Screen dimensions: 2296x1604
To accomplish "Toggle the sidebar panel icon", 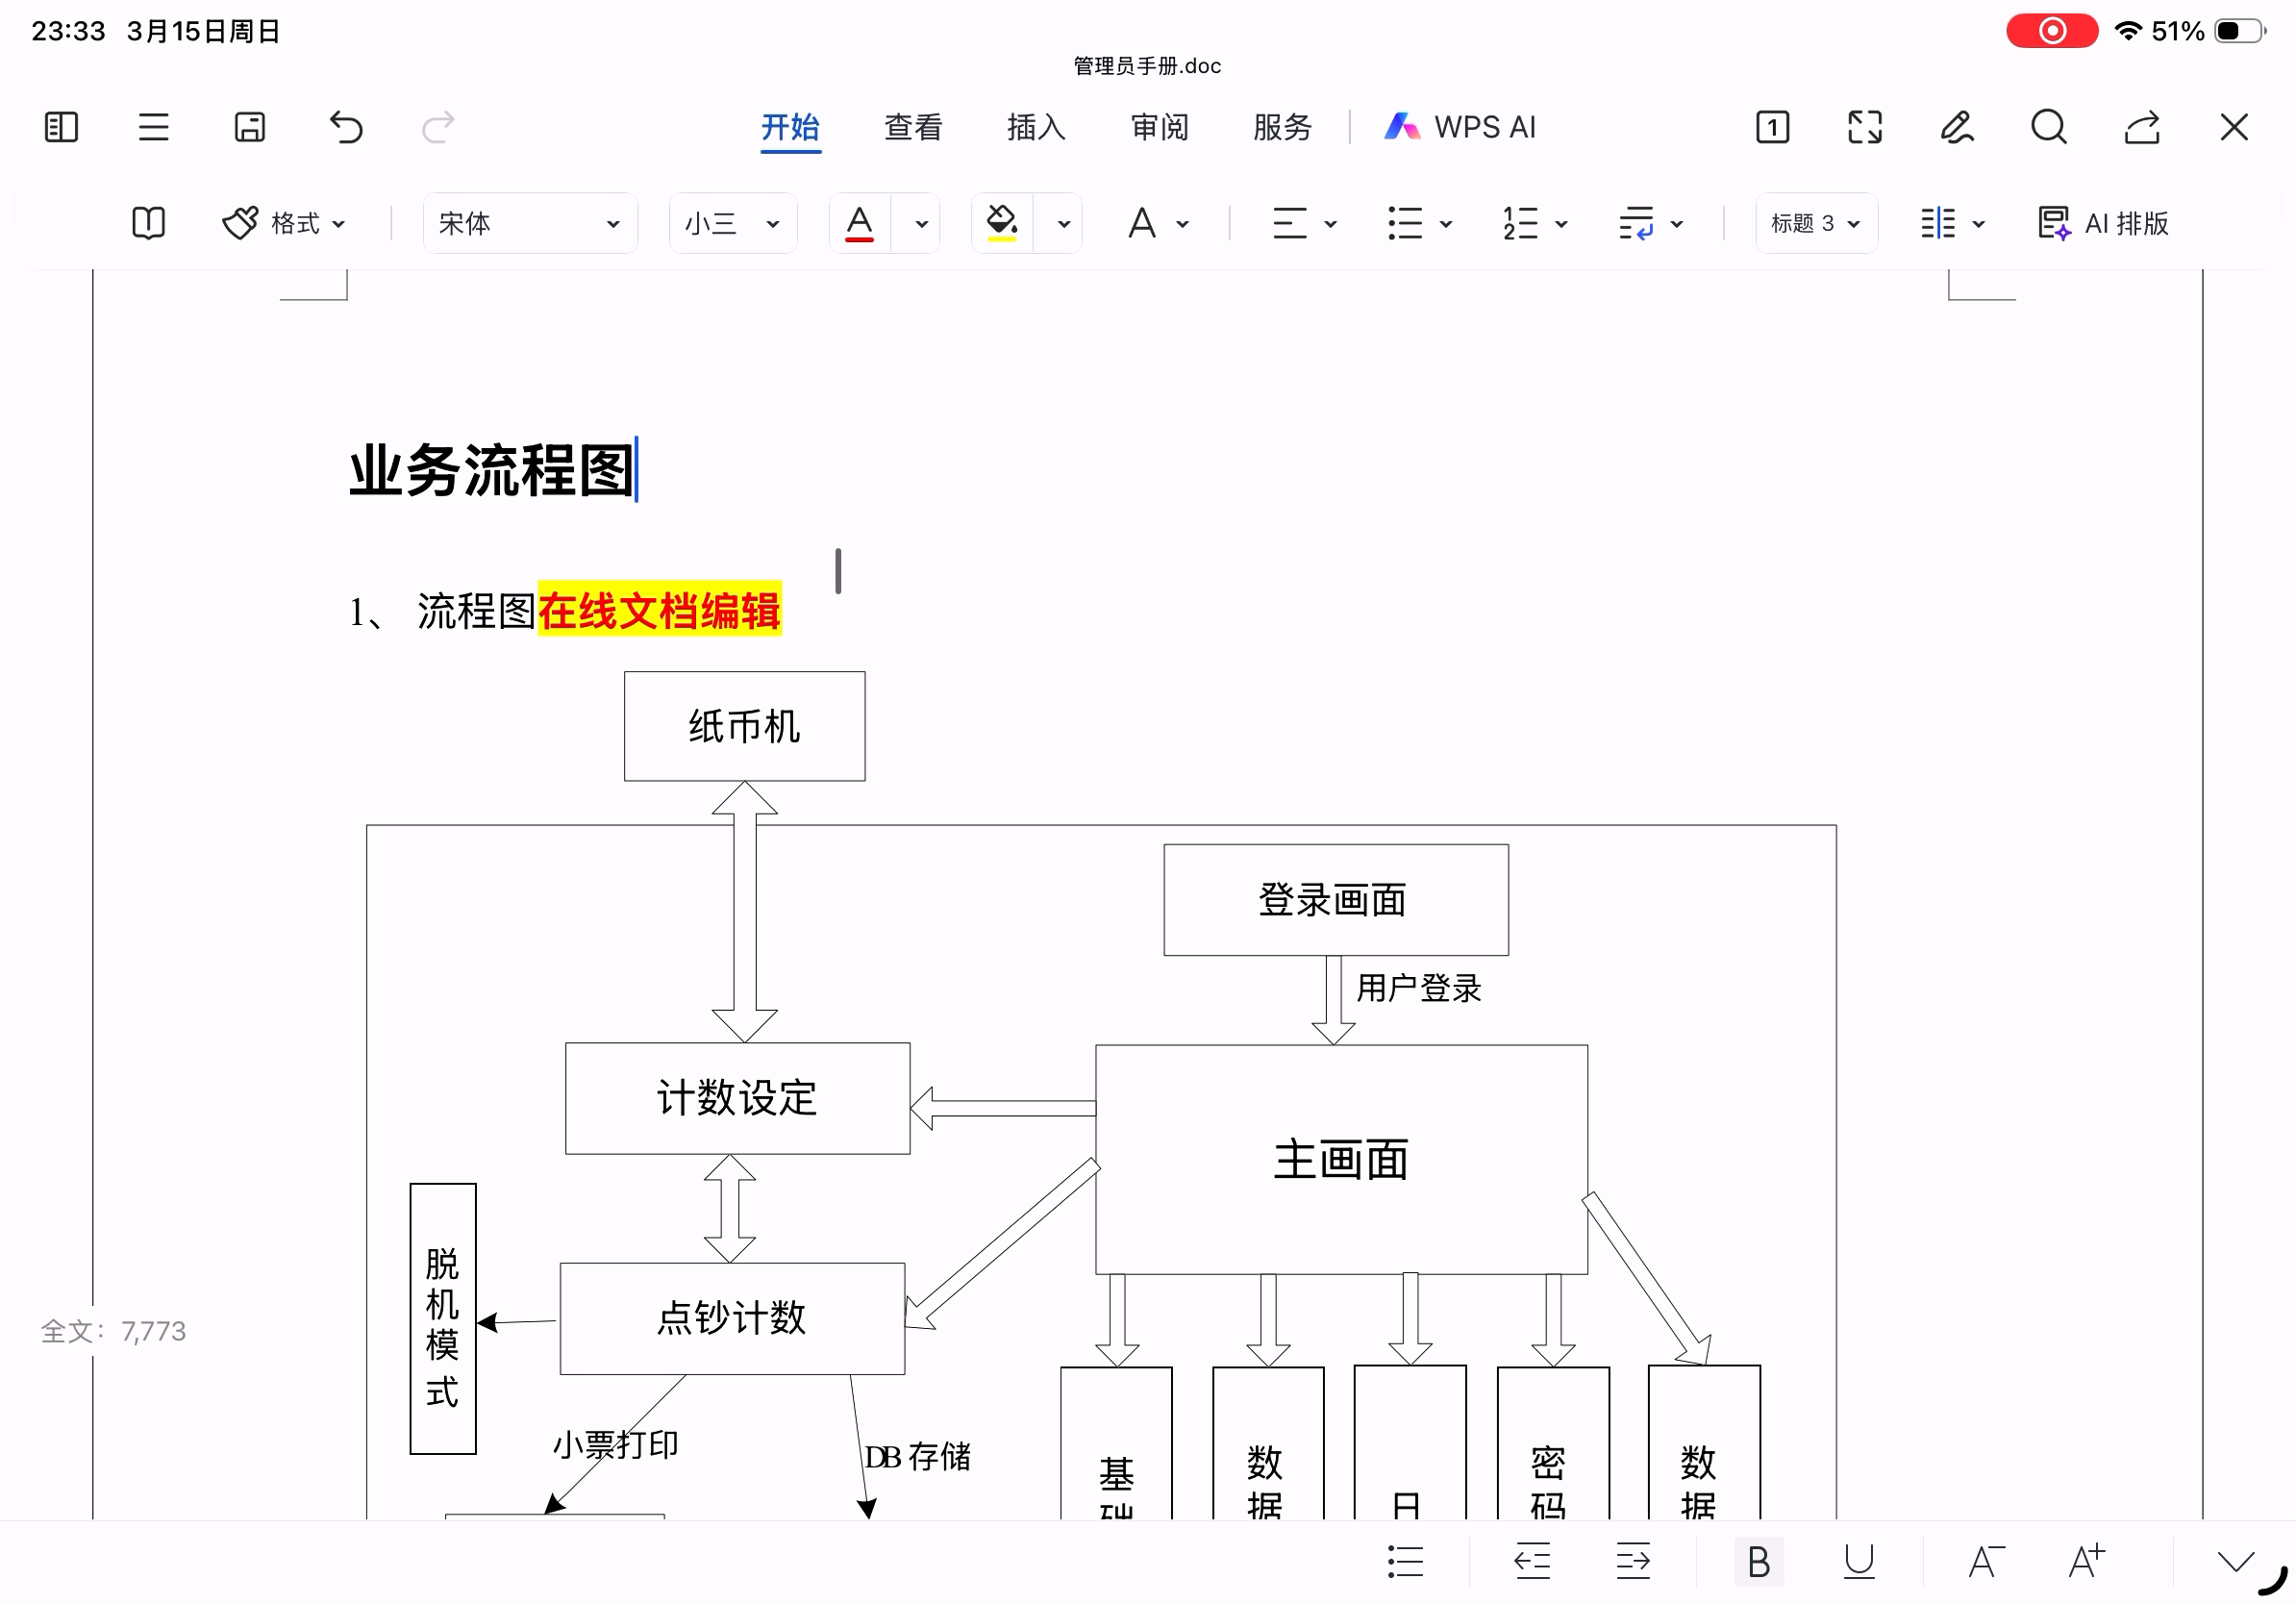I will [61, 127].
